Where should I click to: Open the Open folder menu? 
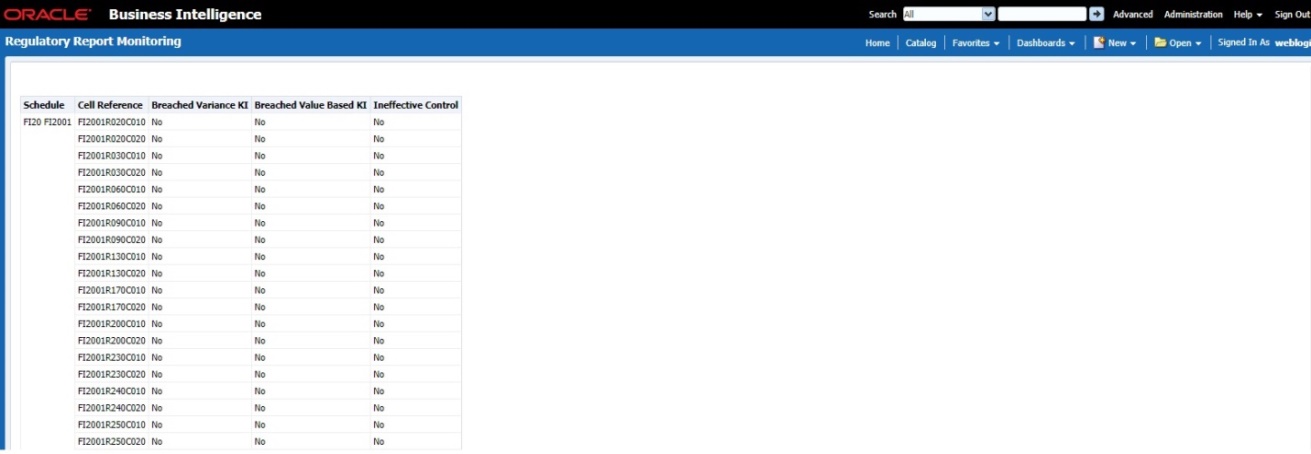click(x=1178, y=43)
